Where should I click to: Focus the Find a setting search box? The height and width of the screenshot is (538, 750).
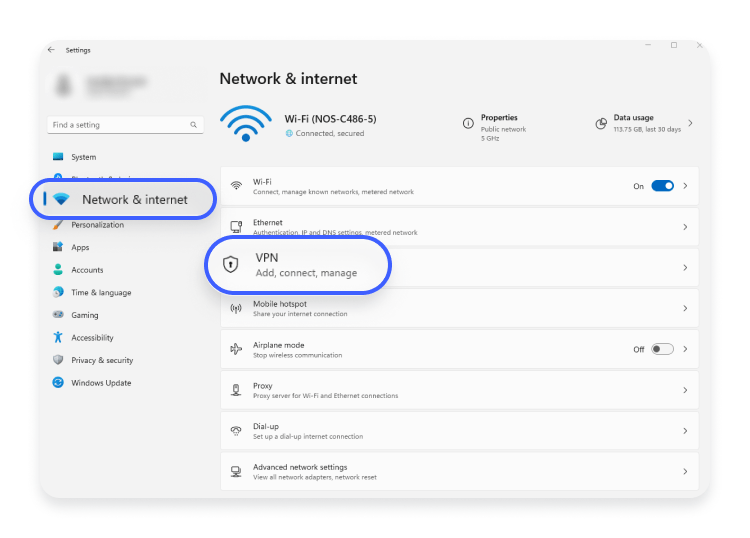pyautogui.click(x=125, y=125)
